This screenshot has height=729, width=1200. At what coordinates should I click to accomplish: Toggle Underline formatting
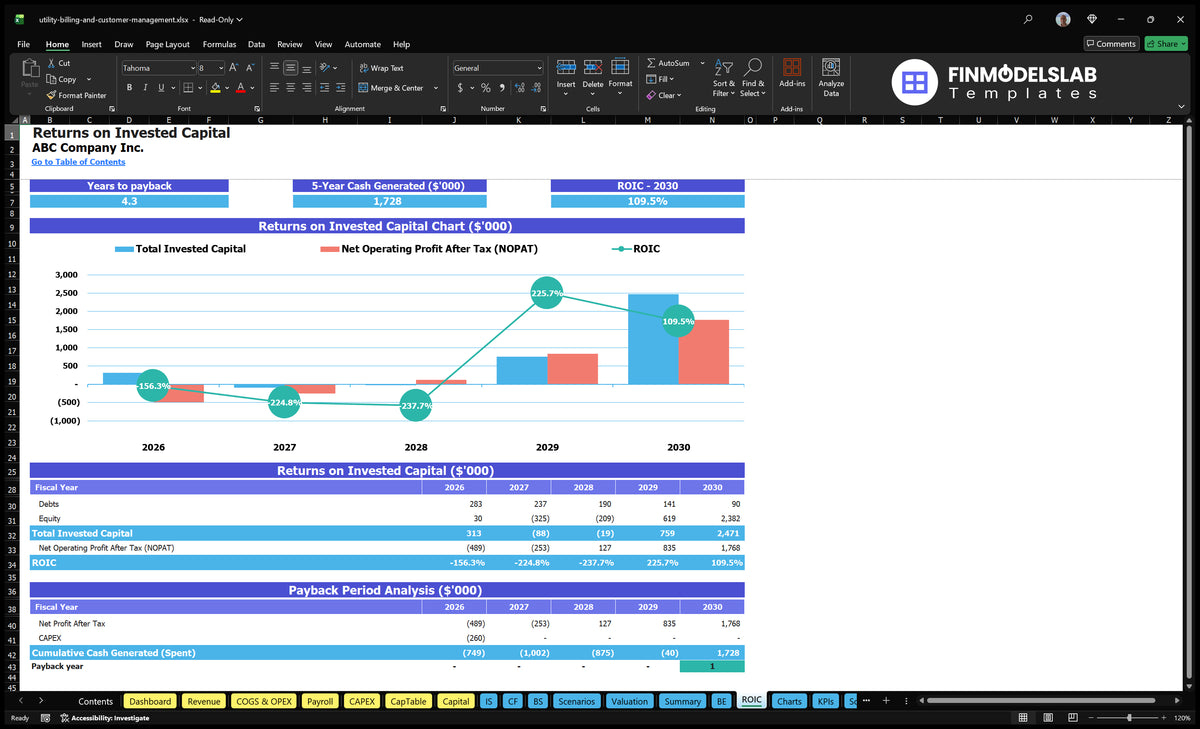[161, 88]
